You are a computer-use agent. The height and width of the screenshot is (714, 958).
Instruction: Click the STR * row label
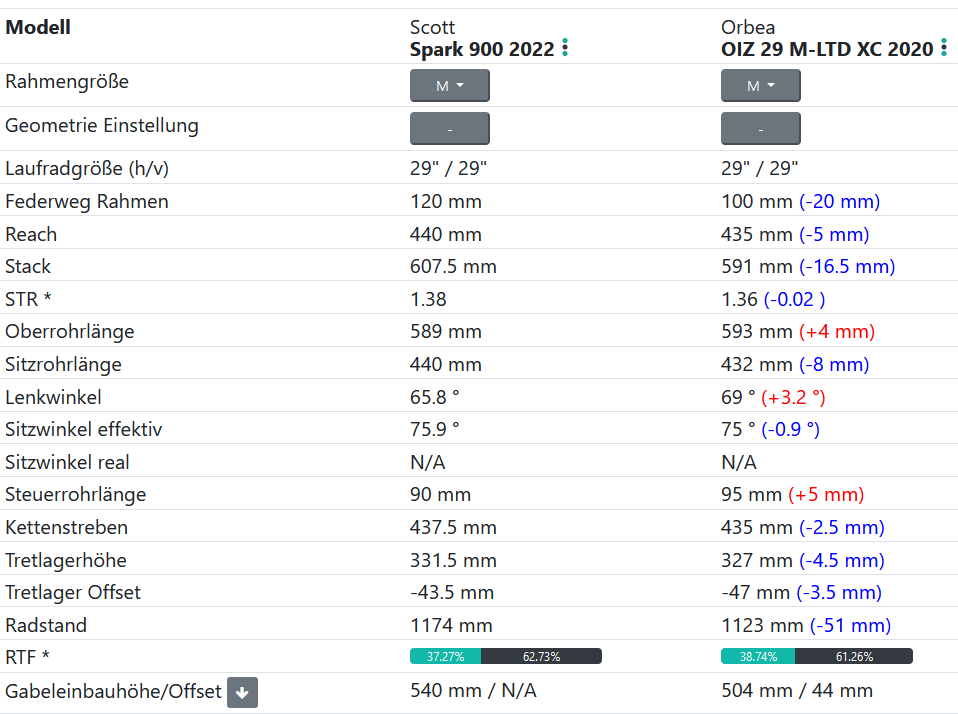28,299
